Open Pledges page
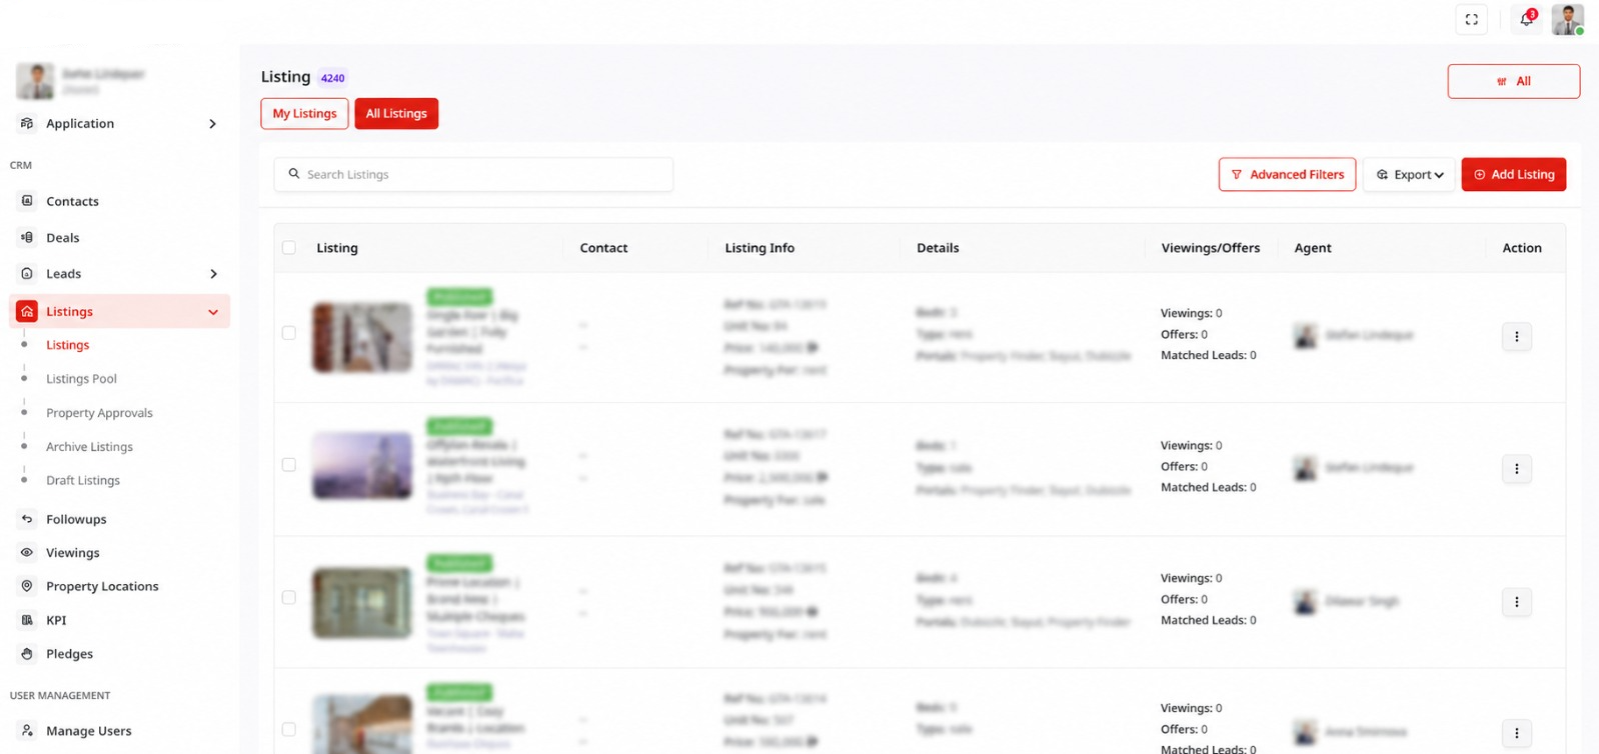Screen dimensions: 1599x754 pyautogui.click(x=69, y=654)
